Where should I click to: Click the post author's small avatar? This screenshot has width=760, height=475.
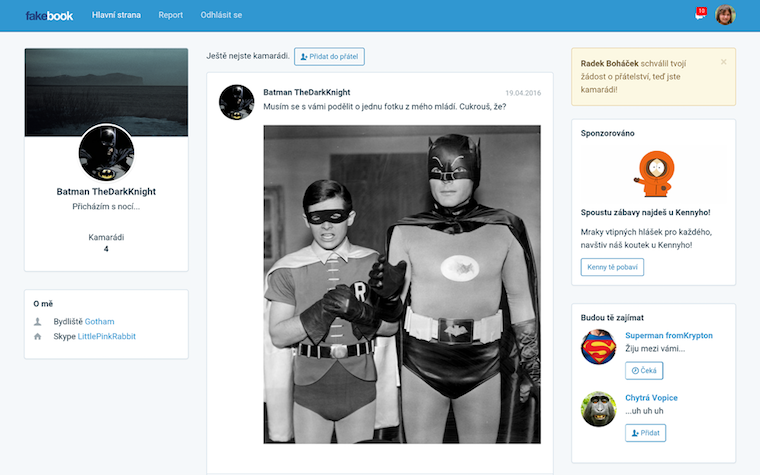click(237, 102)
